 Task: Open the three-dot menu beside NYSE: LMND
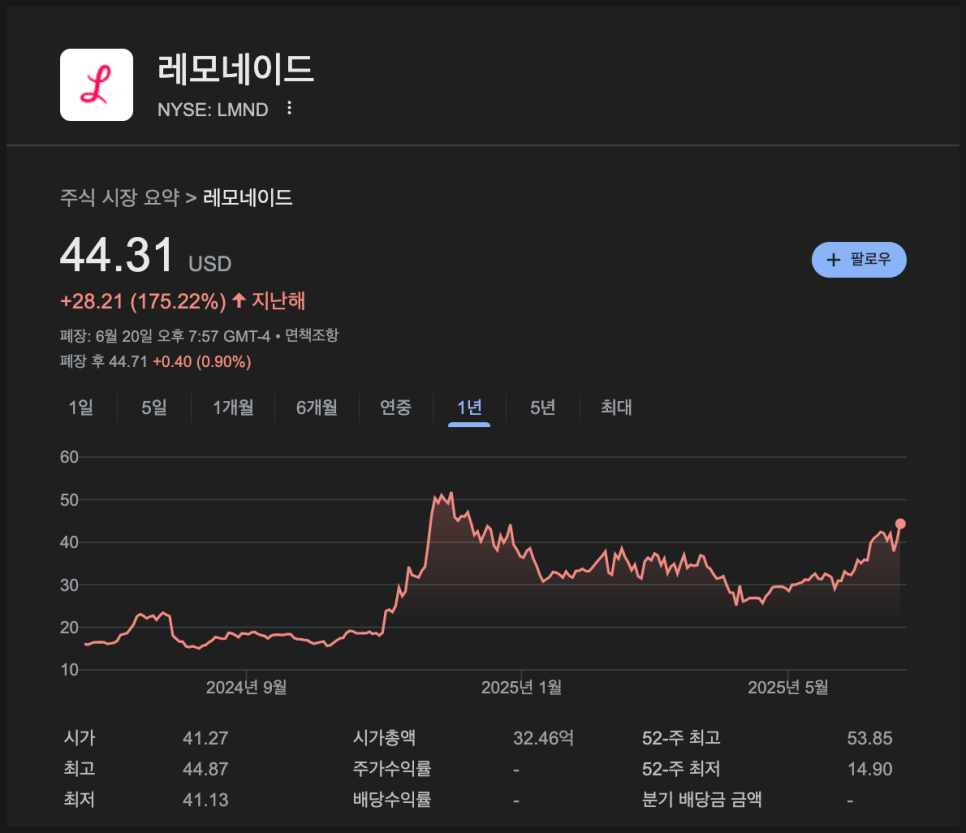pyautogui.click(x=289, y=108)
